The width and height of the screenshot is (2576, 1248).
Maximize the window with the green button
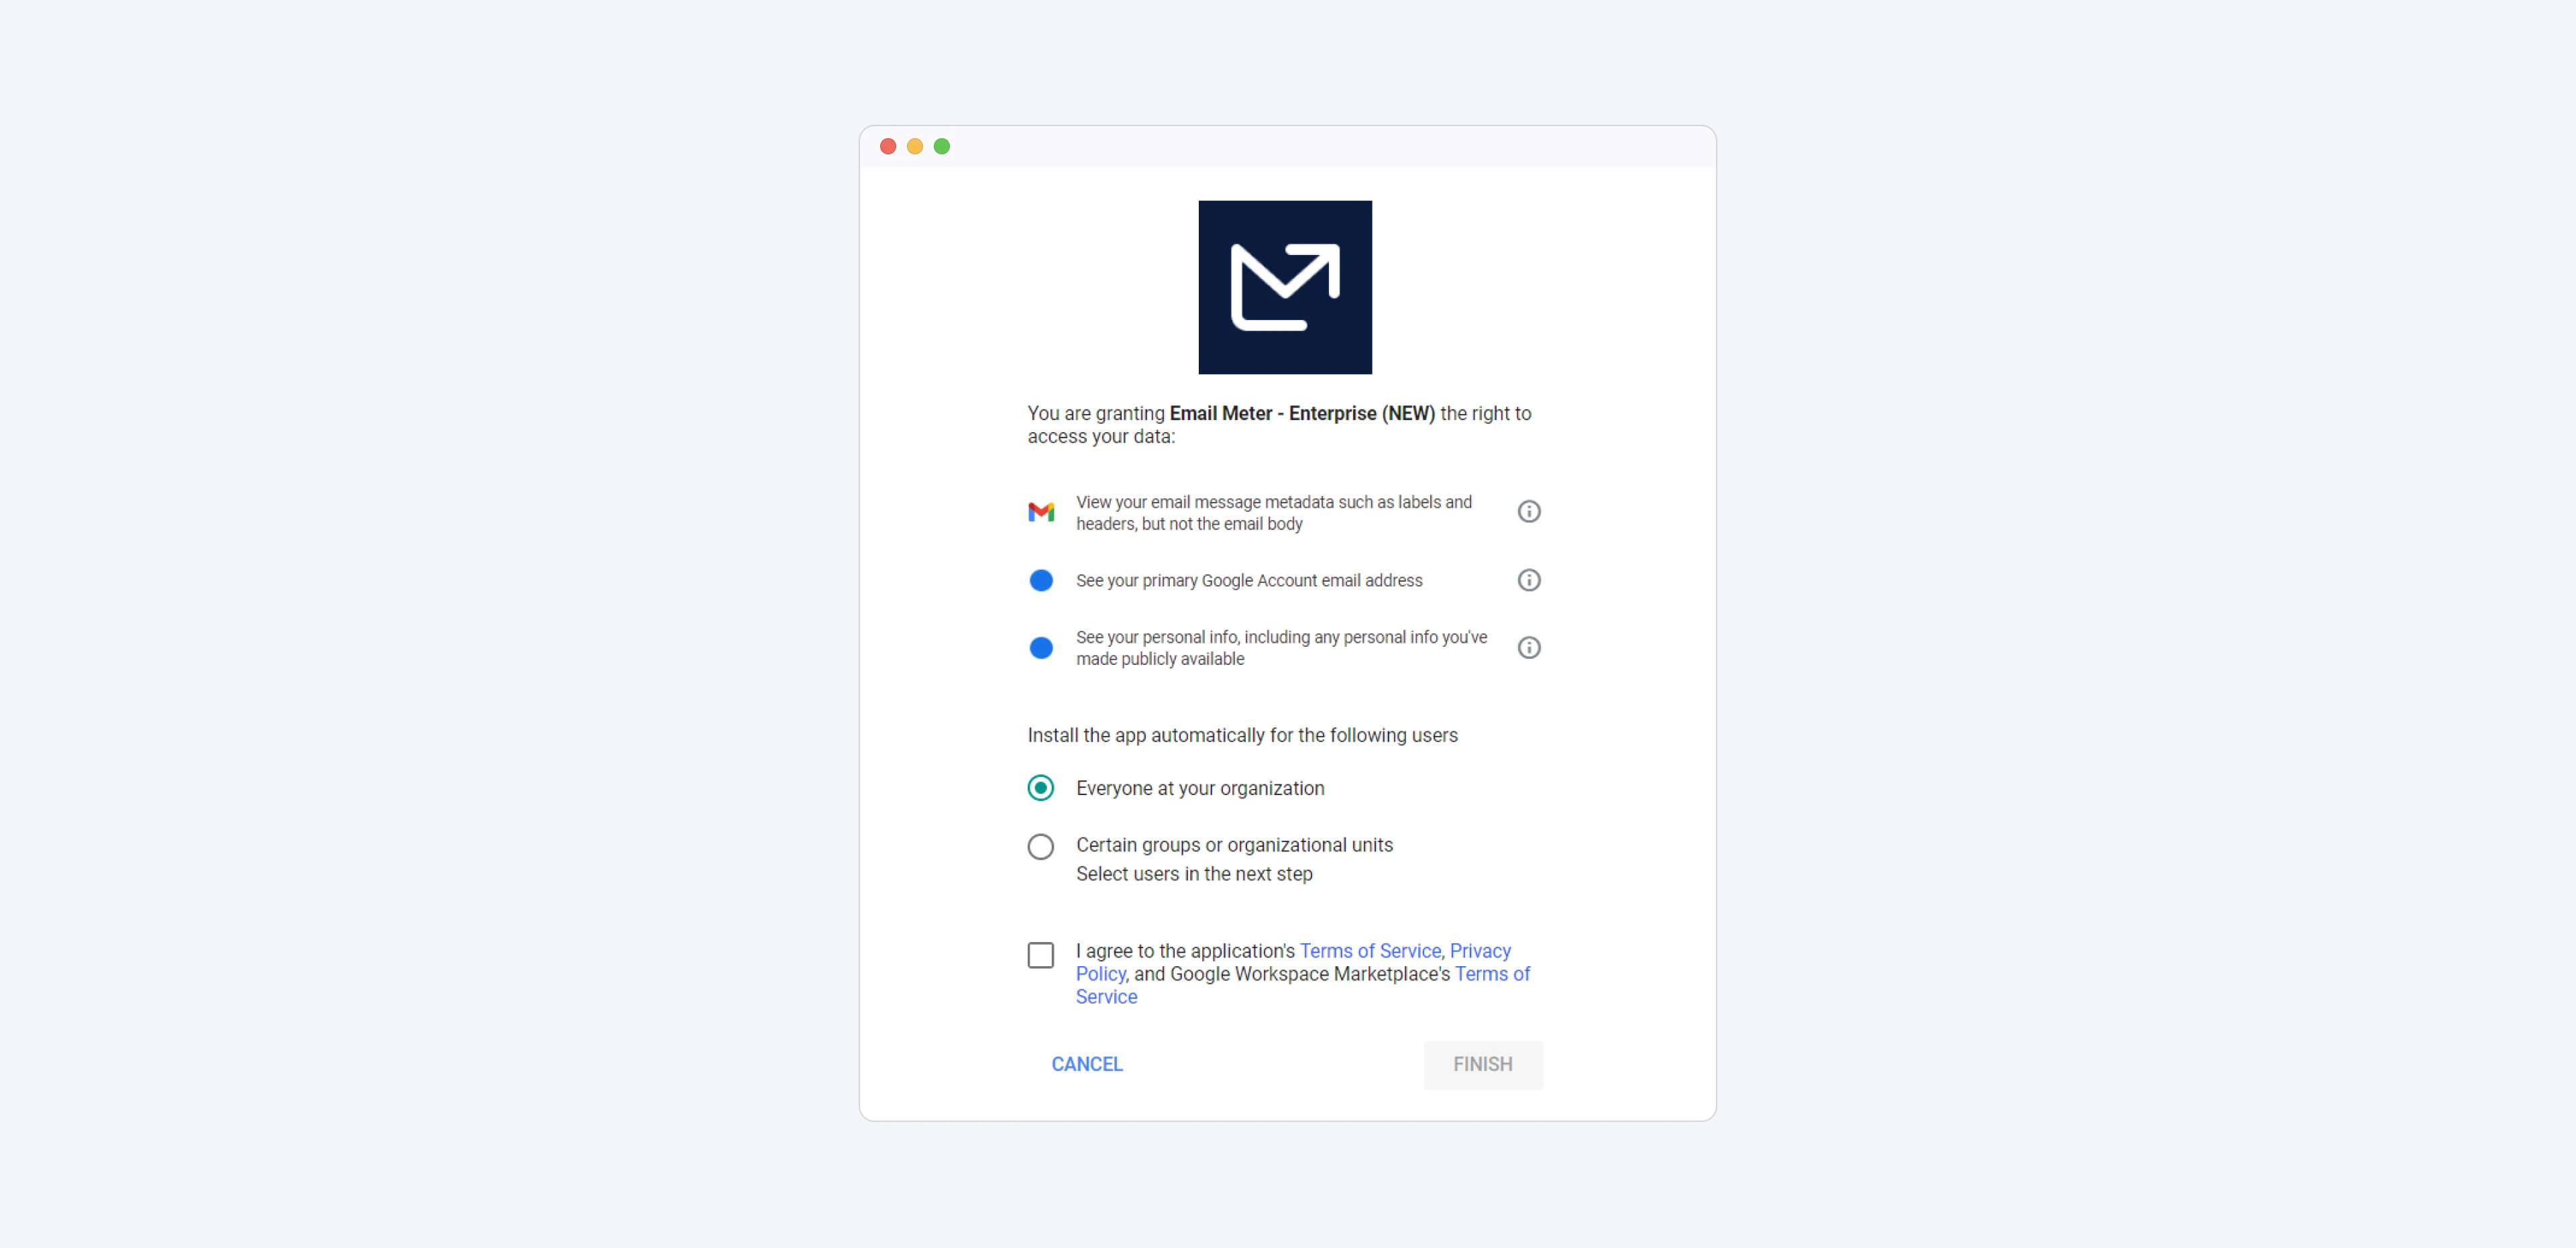click(x=941, y=146)
